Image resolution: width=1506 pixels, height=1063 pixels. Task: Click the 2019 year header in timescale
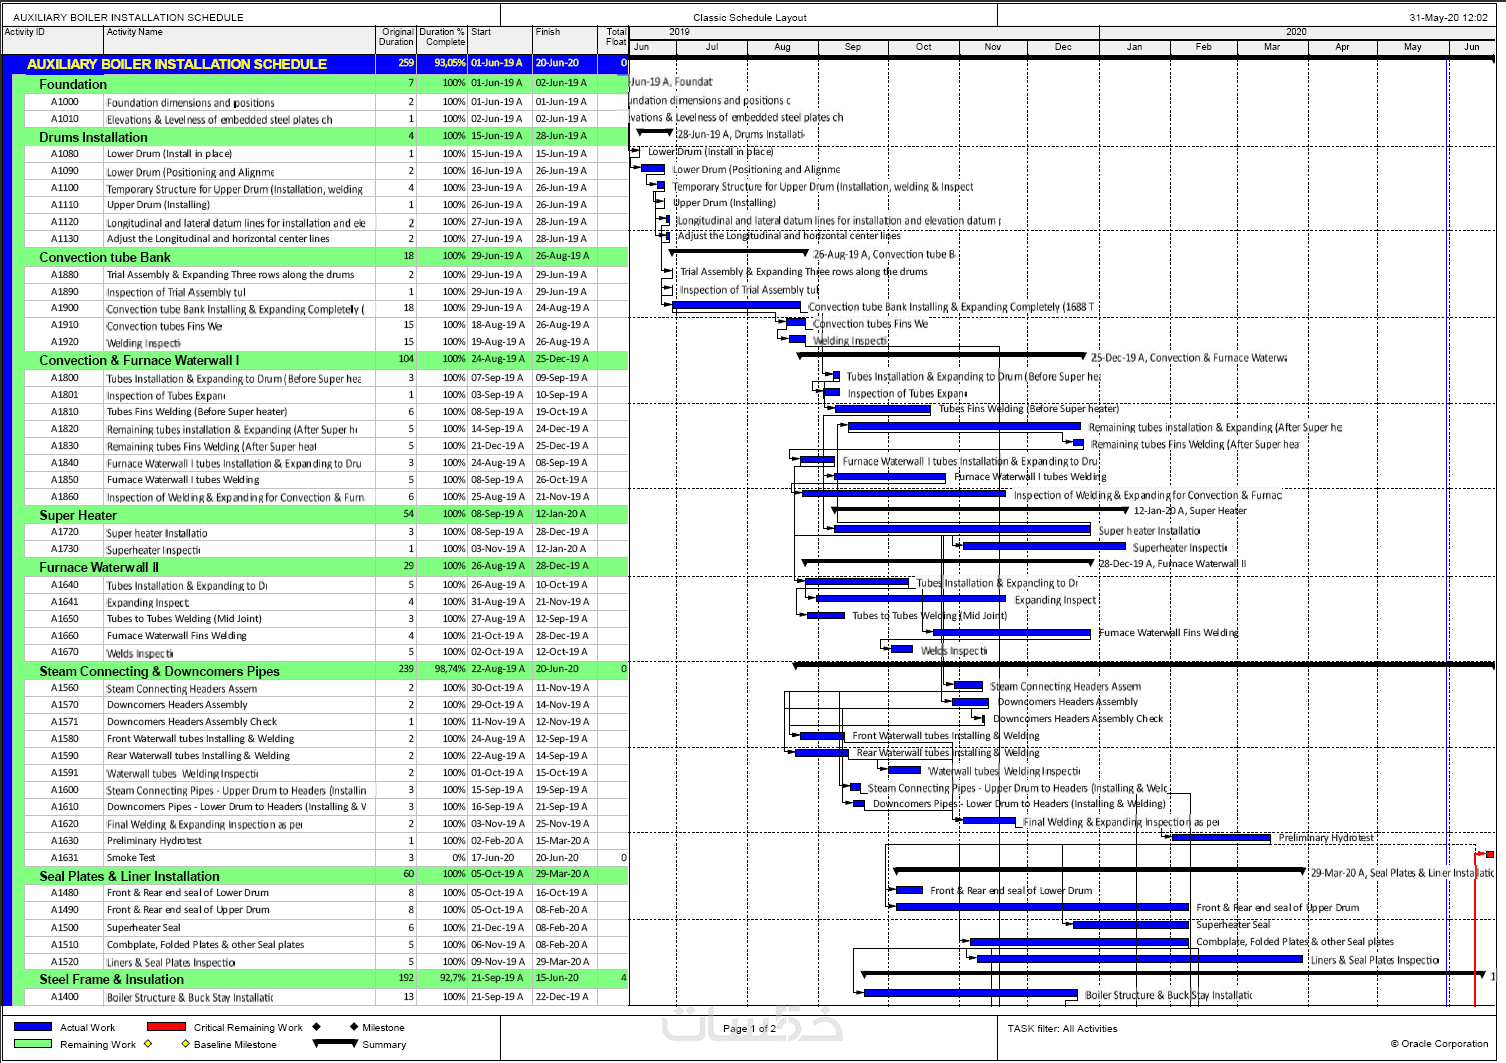[x=680, y=32]
